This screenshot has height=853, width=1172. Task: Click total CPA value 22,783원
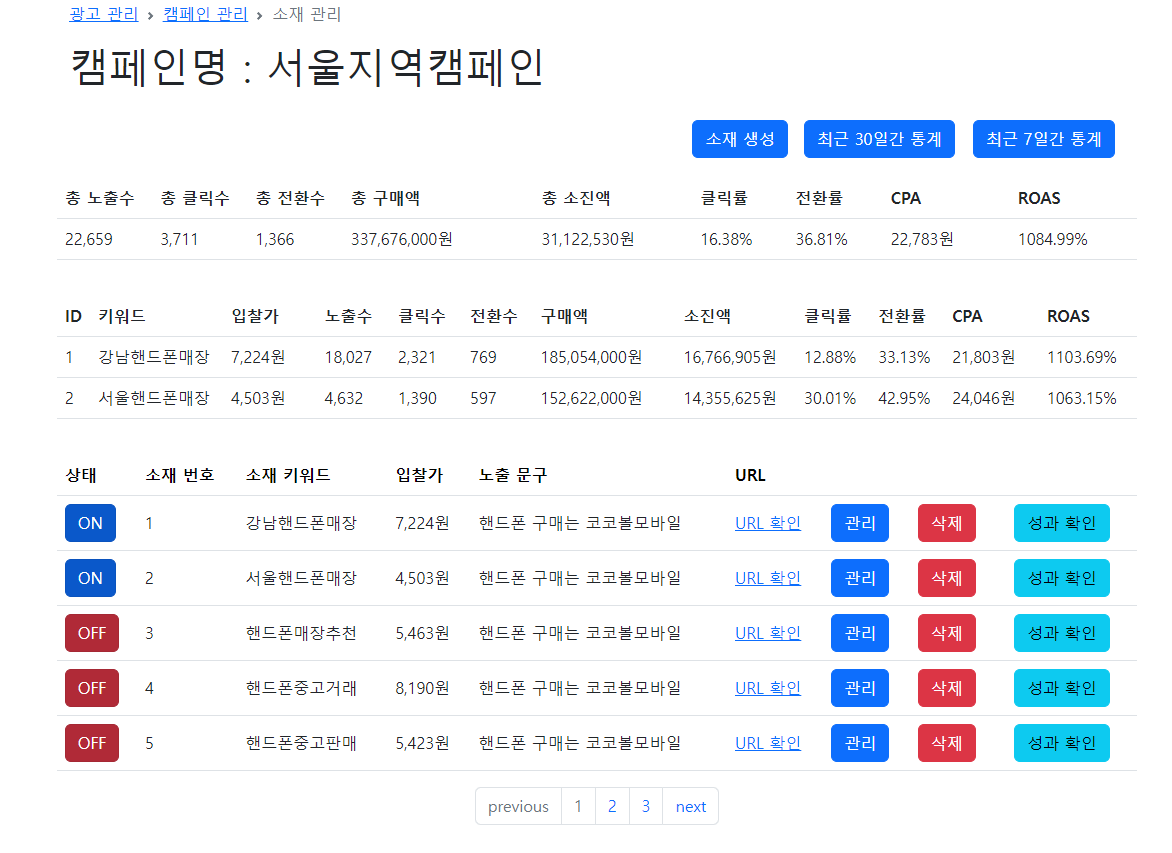tap(922, 239)
